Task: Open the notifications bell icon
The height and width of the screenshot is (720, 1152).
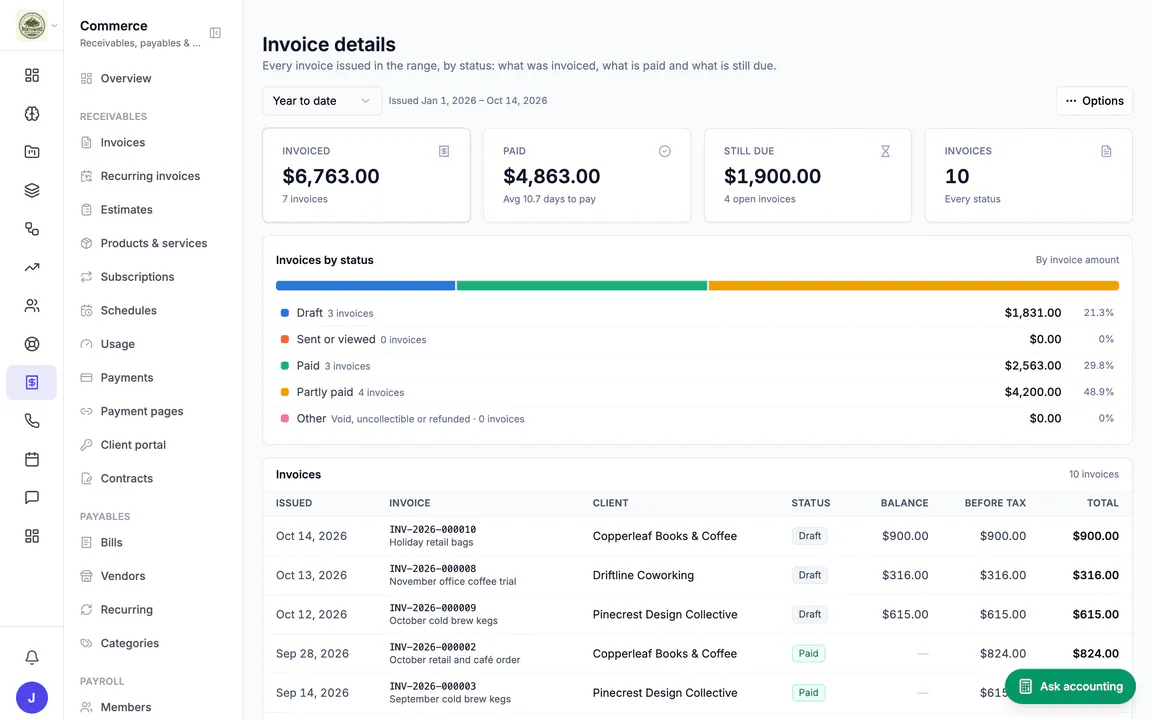Action: [x=32, y=658]
